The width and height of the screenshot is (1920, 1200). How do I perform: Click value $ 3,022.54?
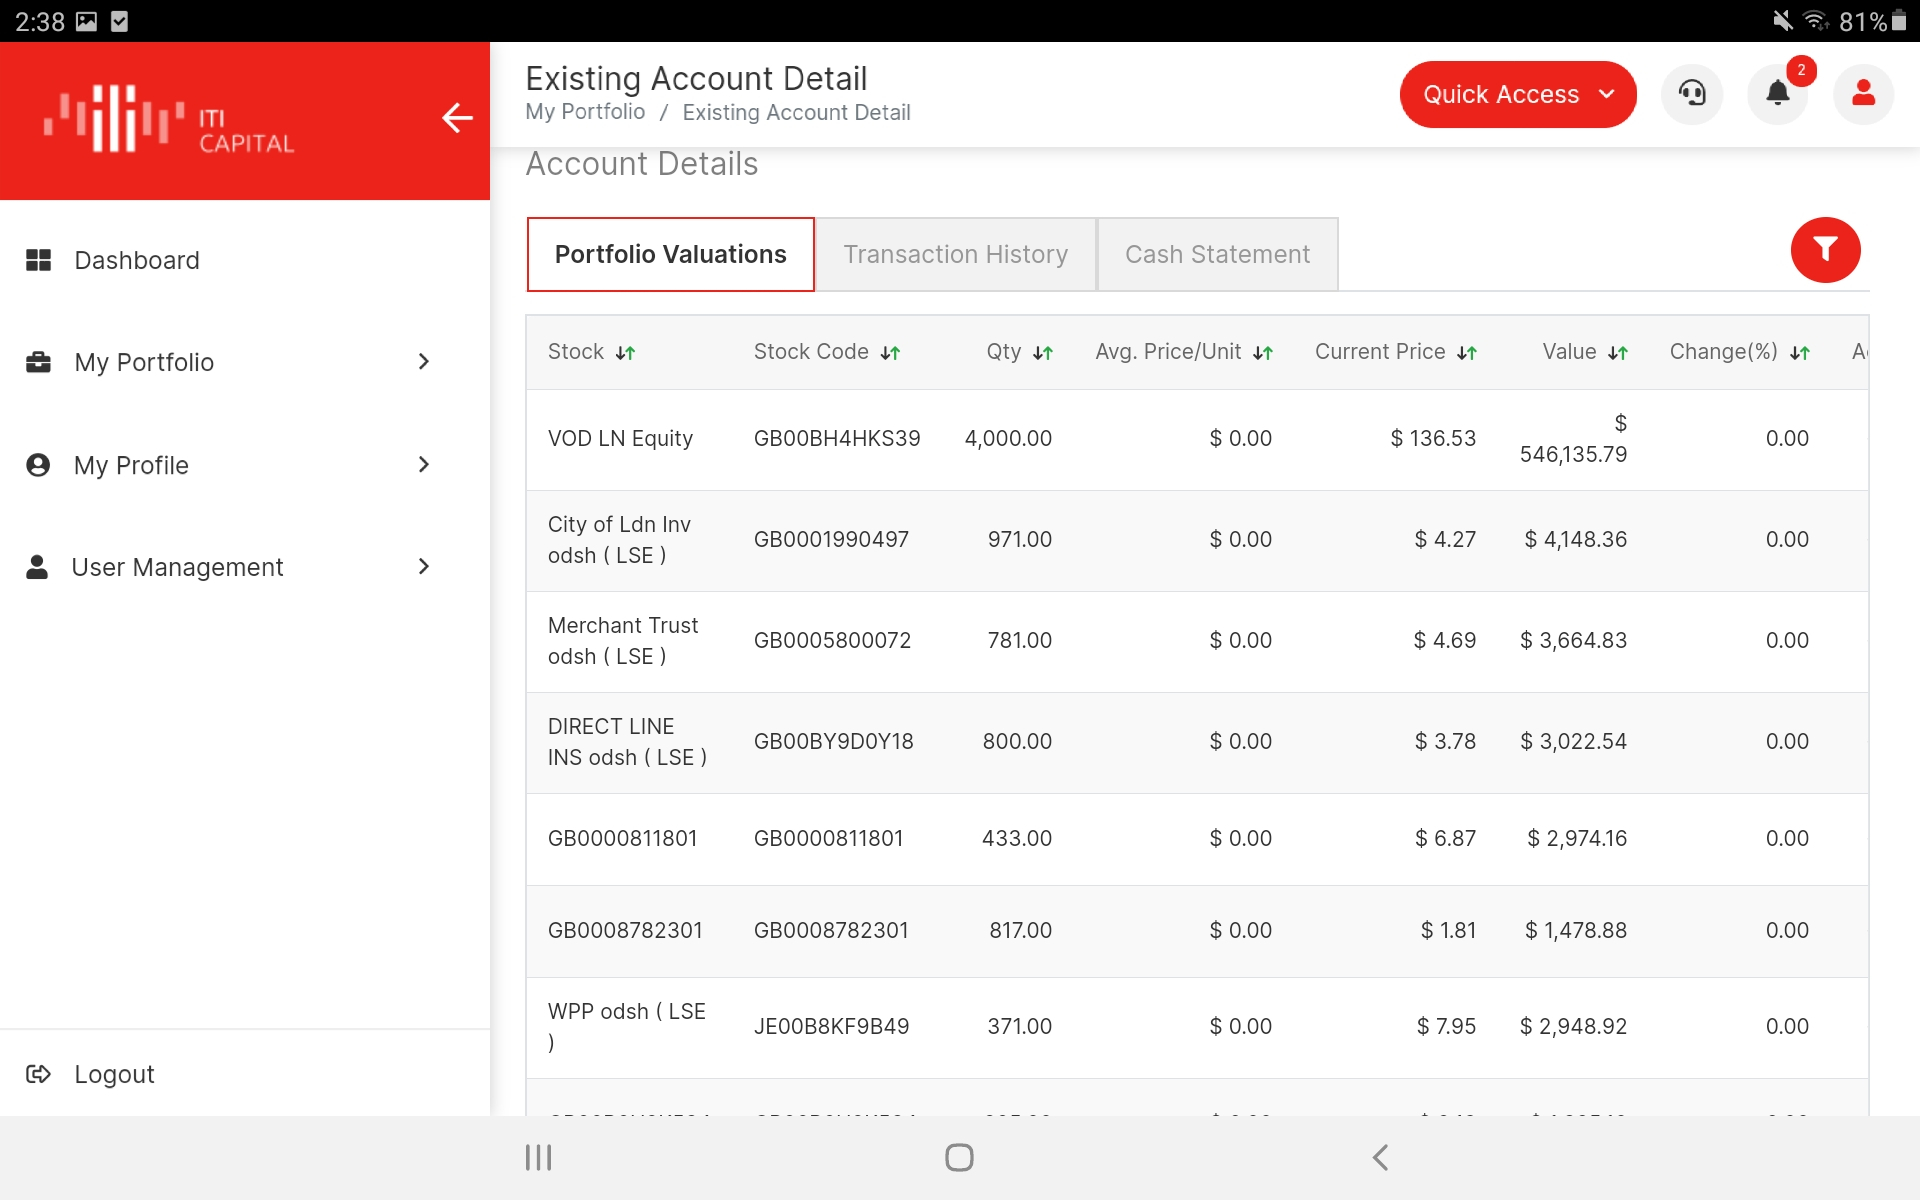pyautogui.click(x=1573, y=741)
